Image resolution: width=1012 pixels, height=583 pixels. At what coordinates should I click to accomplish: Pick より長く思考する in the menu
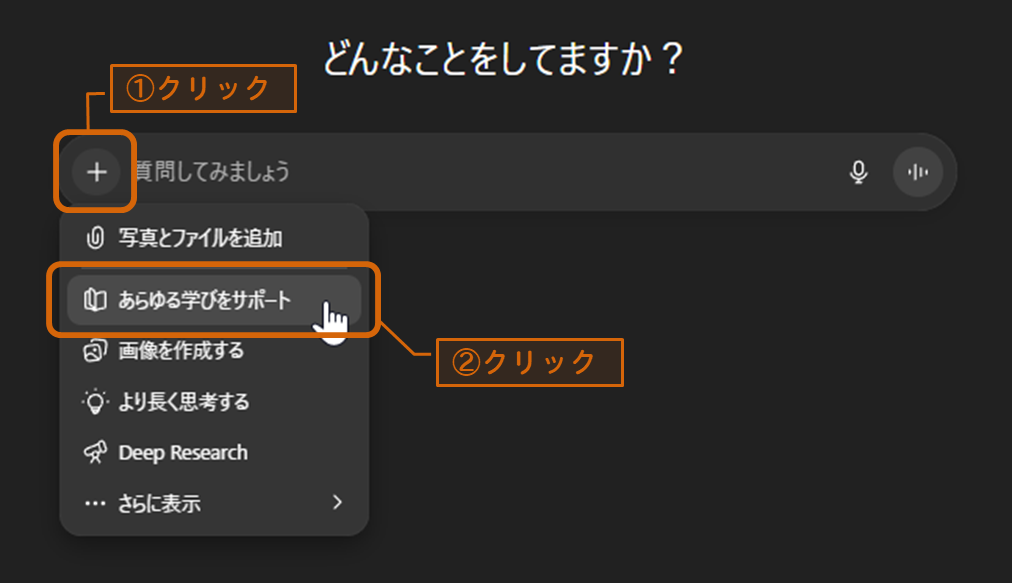[x=184, y=402]
